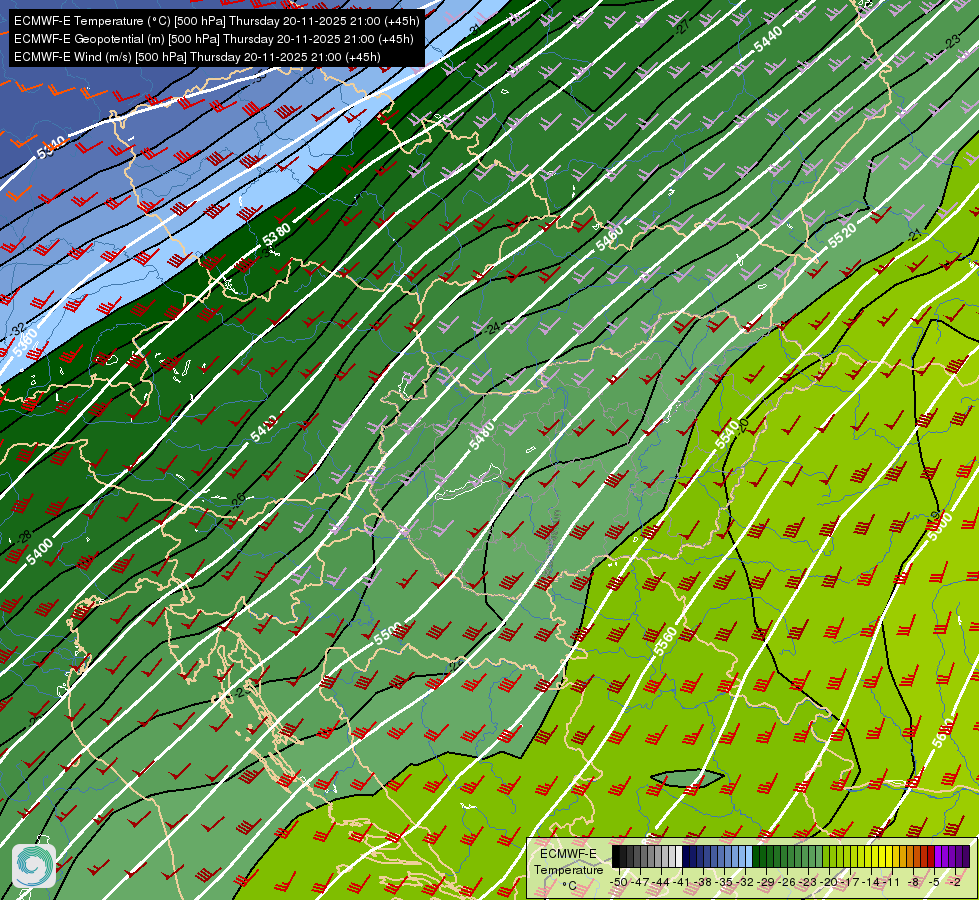Click the -27 isotherm label near top
This screenshot has width=979, height=900.
coord(682,26)
